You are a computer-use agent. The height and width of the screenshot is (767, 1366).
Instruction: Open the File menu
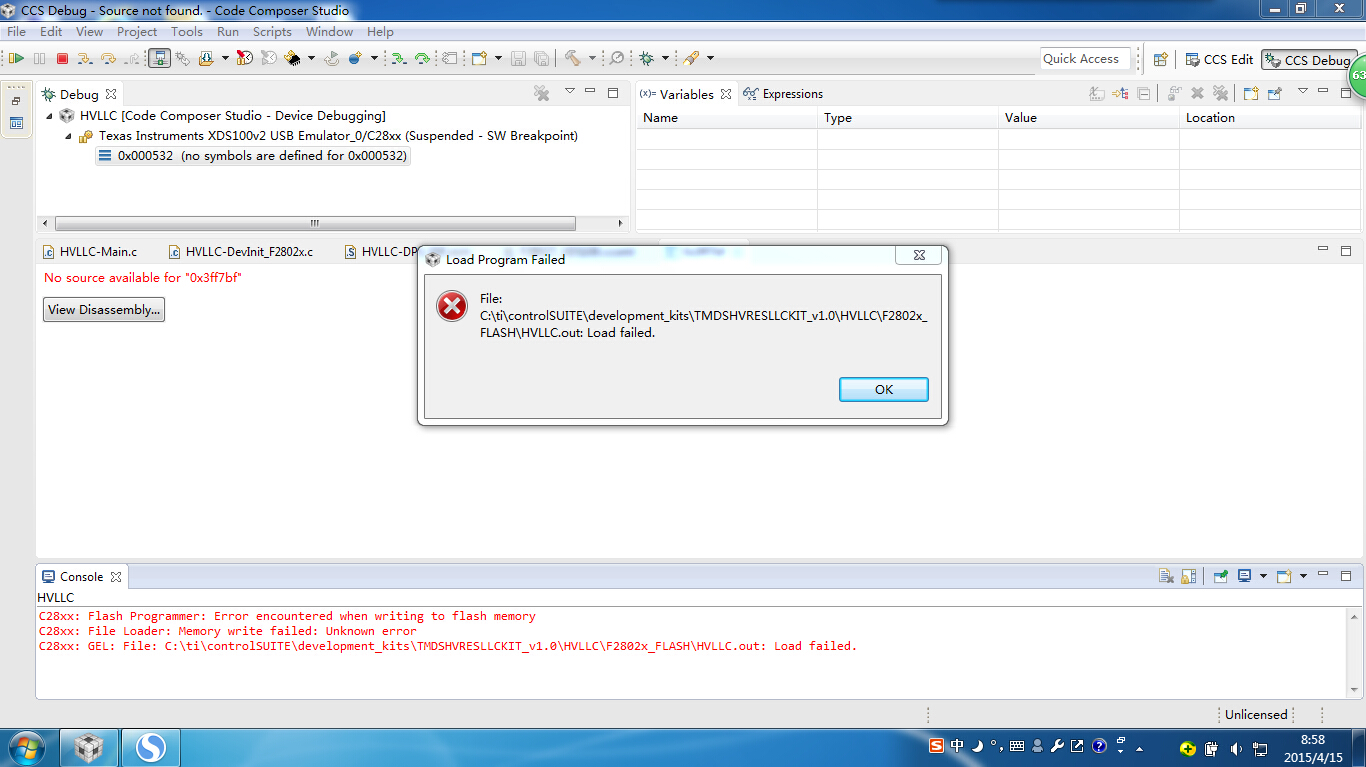[x=16, y=32]
